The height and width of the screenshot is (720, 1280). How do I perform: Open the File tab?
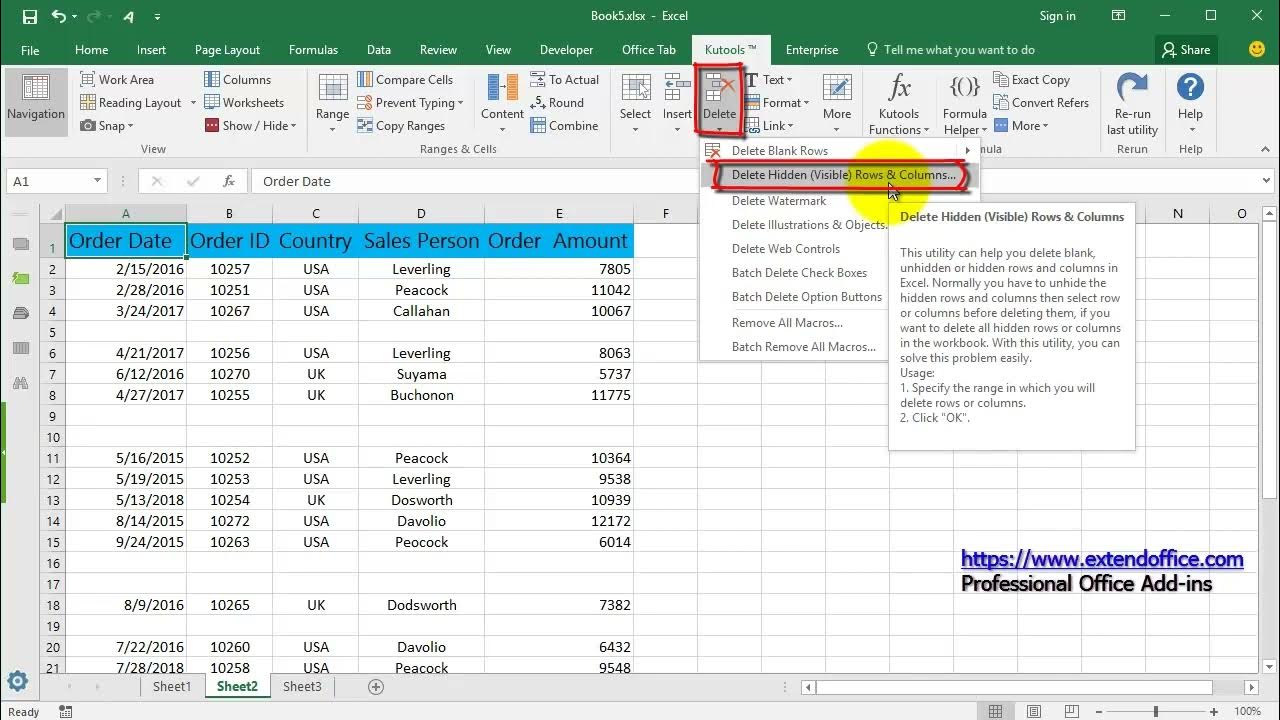click(30, 50)
